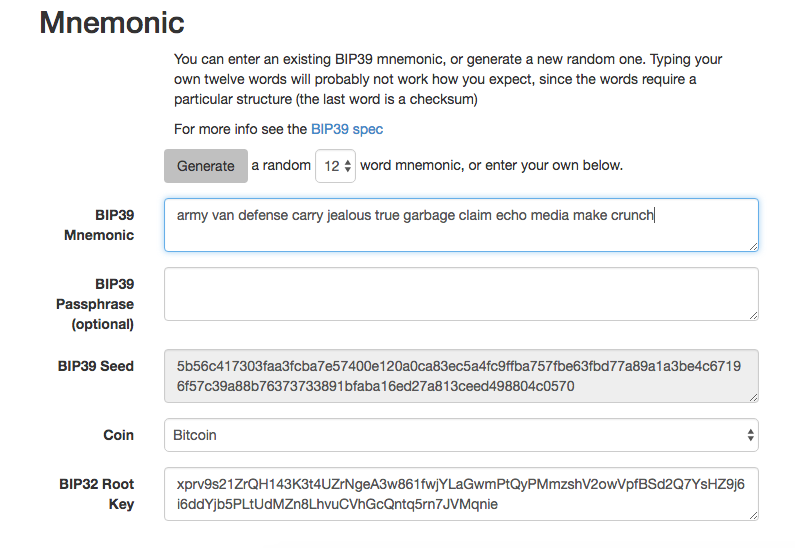Grab the BIP39 Seed field resize handle
Image resolution: width=795 pixels, height=548 pixels.
[x=752, y=396]
